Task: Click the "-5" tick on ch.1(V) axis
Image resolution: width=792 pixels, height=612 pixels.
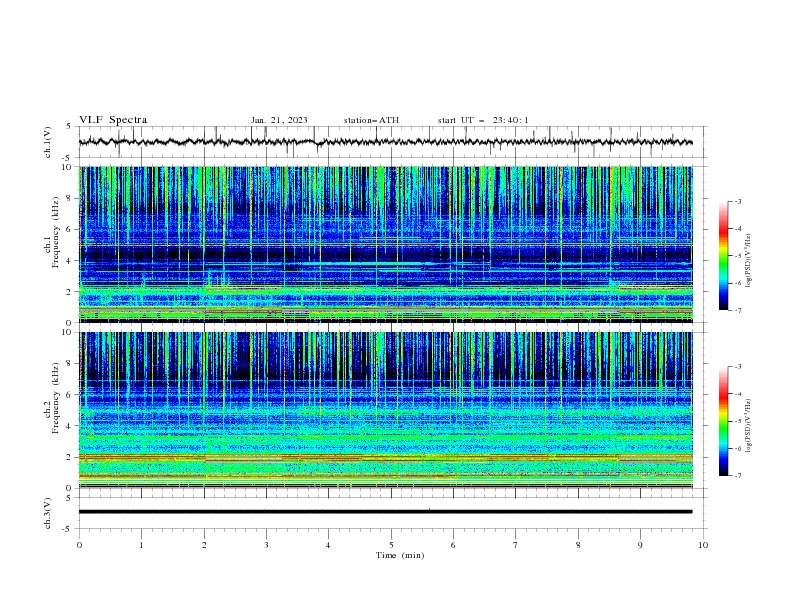Action: pos(67,158)
